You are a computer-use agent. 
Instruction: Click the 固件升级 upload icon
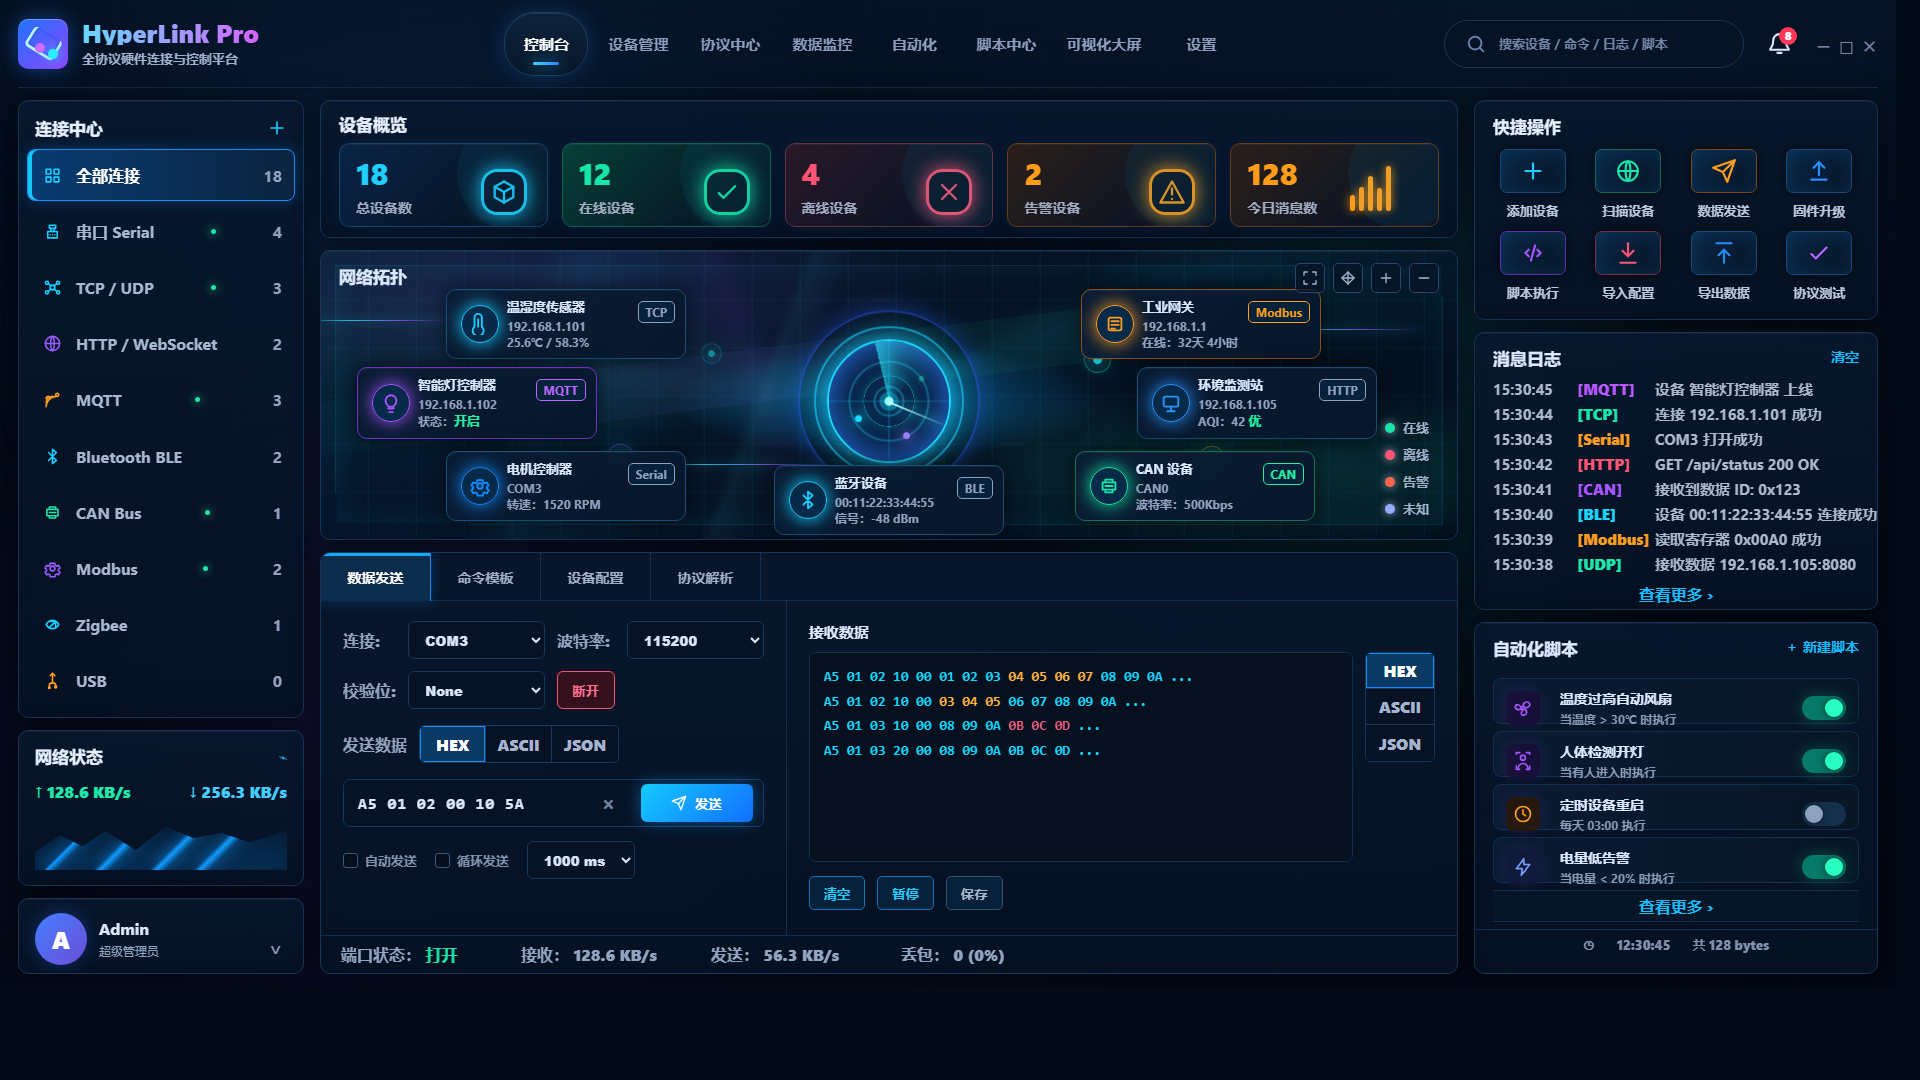[x=1819, y=171]
